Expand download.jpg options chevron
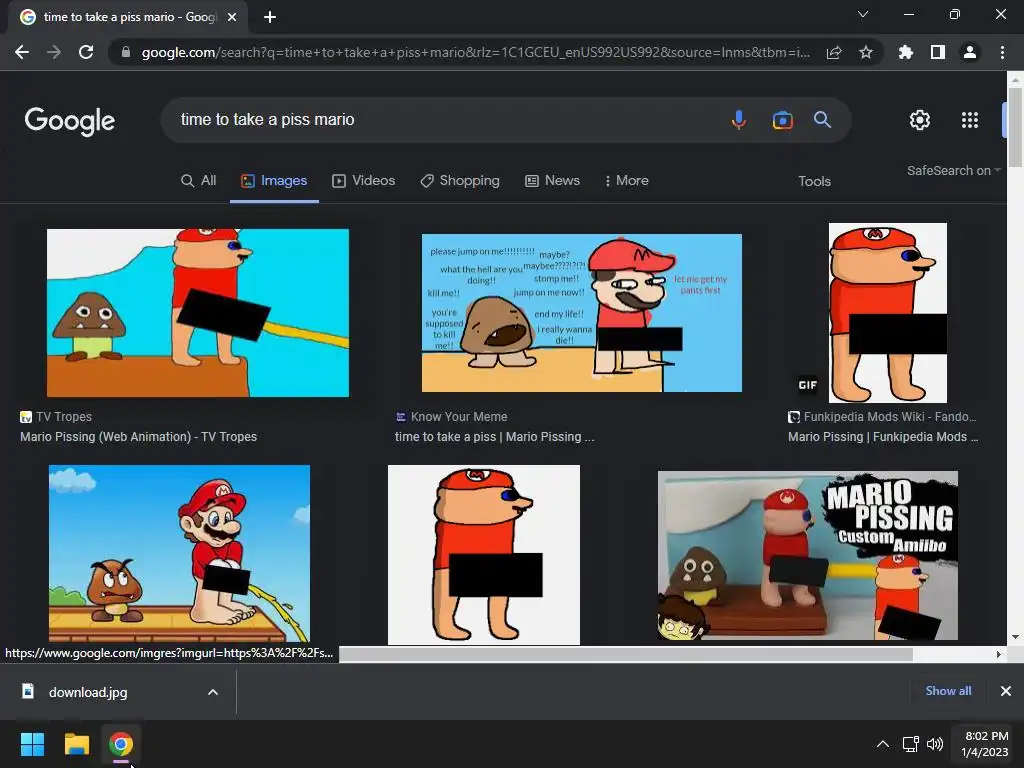 click(x=213, y=692)
